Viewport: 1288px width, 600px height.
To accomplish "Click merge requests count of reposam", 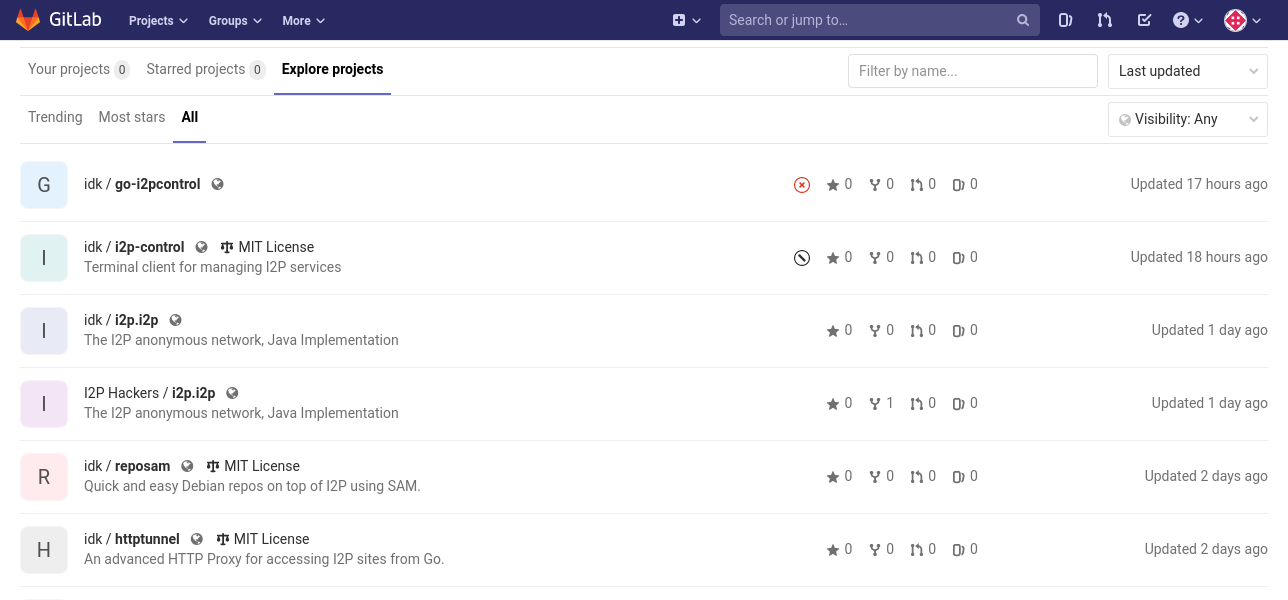I will tap(923, 476).
